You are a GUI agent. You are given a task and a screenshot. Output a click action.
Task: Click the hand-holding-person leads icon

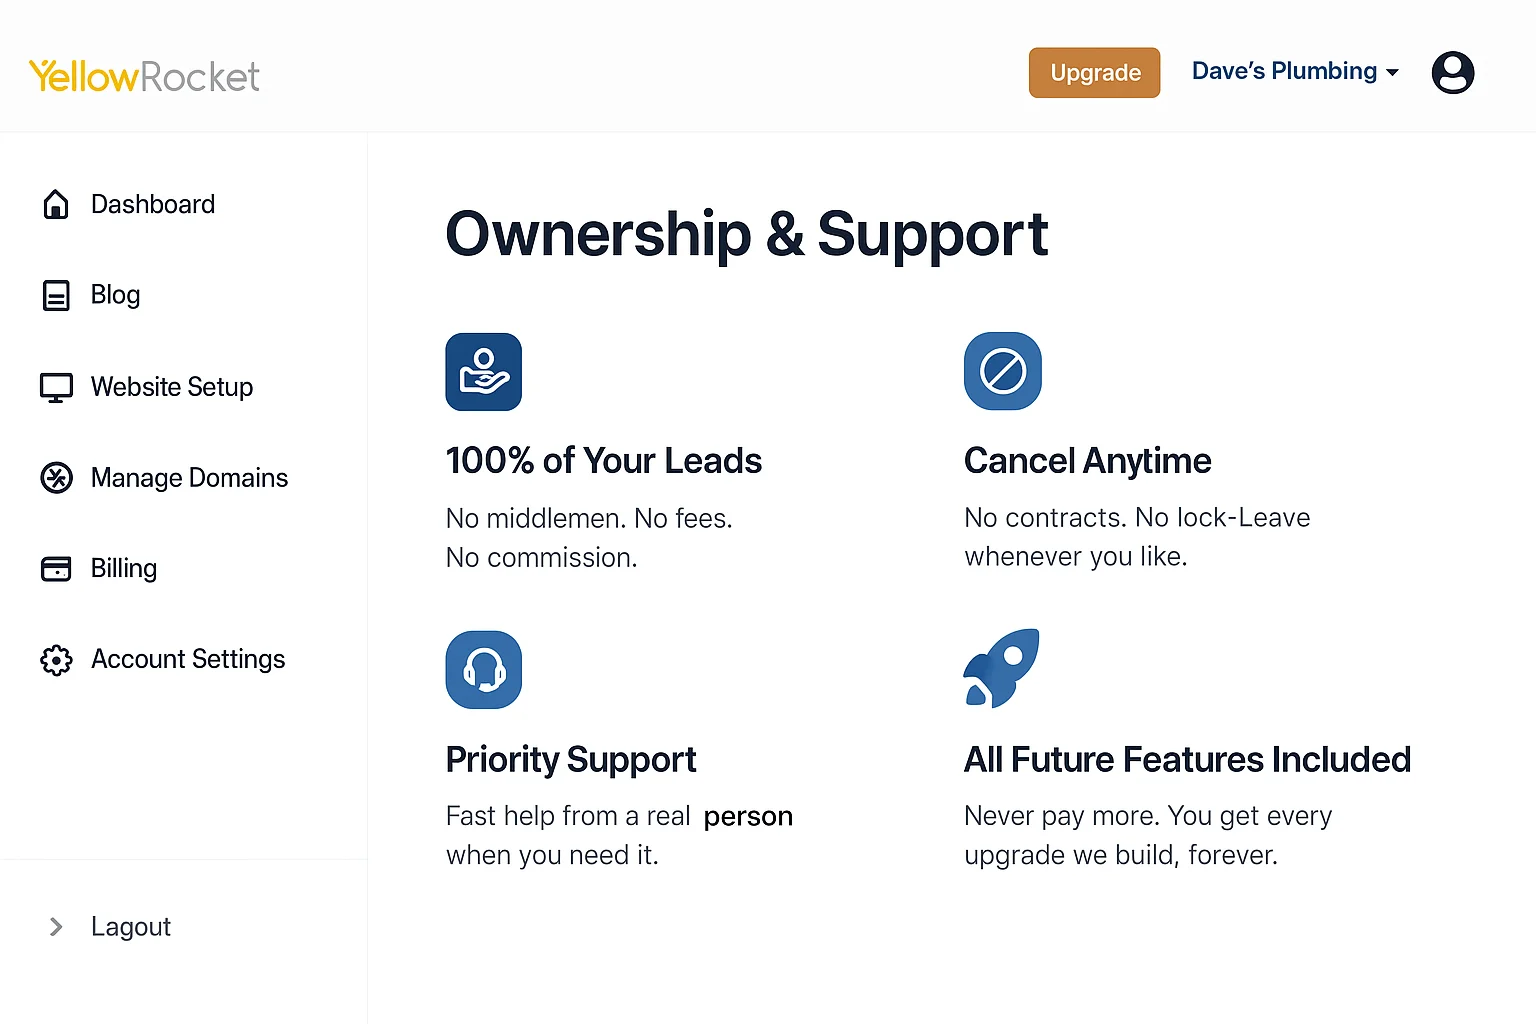click(x=484, y=372)
